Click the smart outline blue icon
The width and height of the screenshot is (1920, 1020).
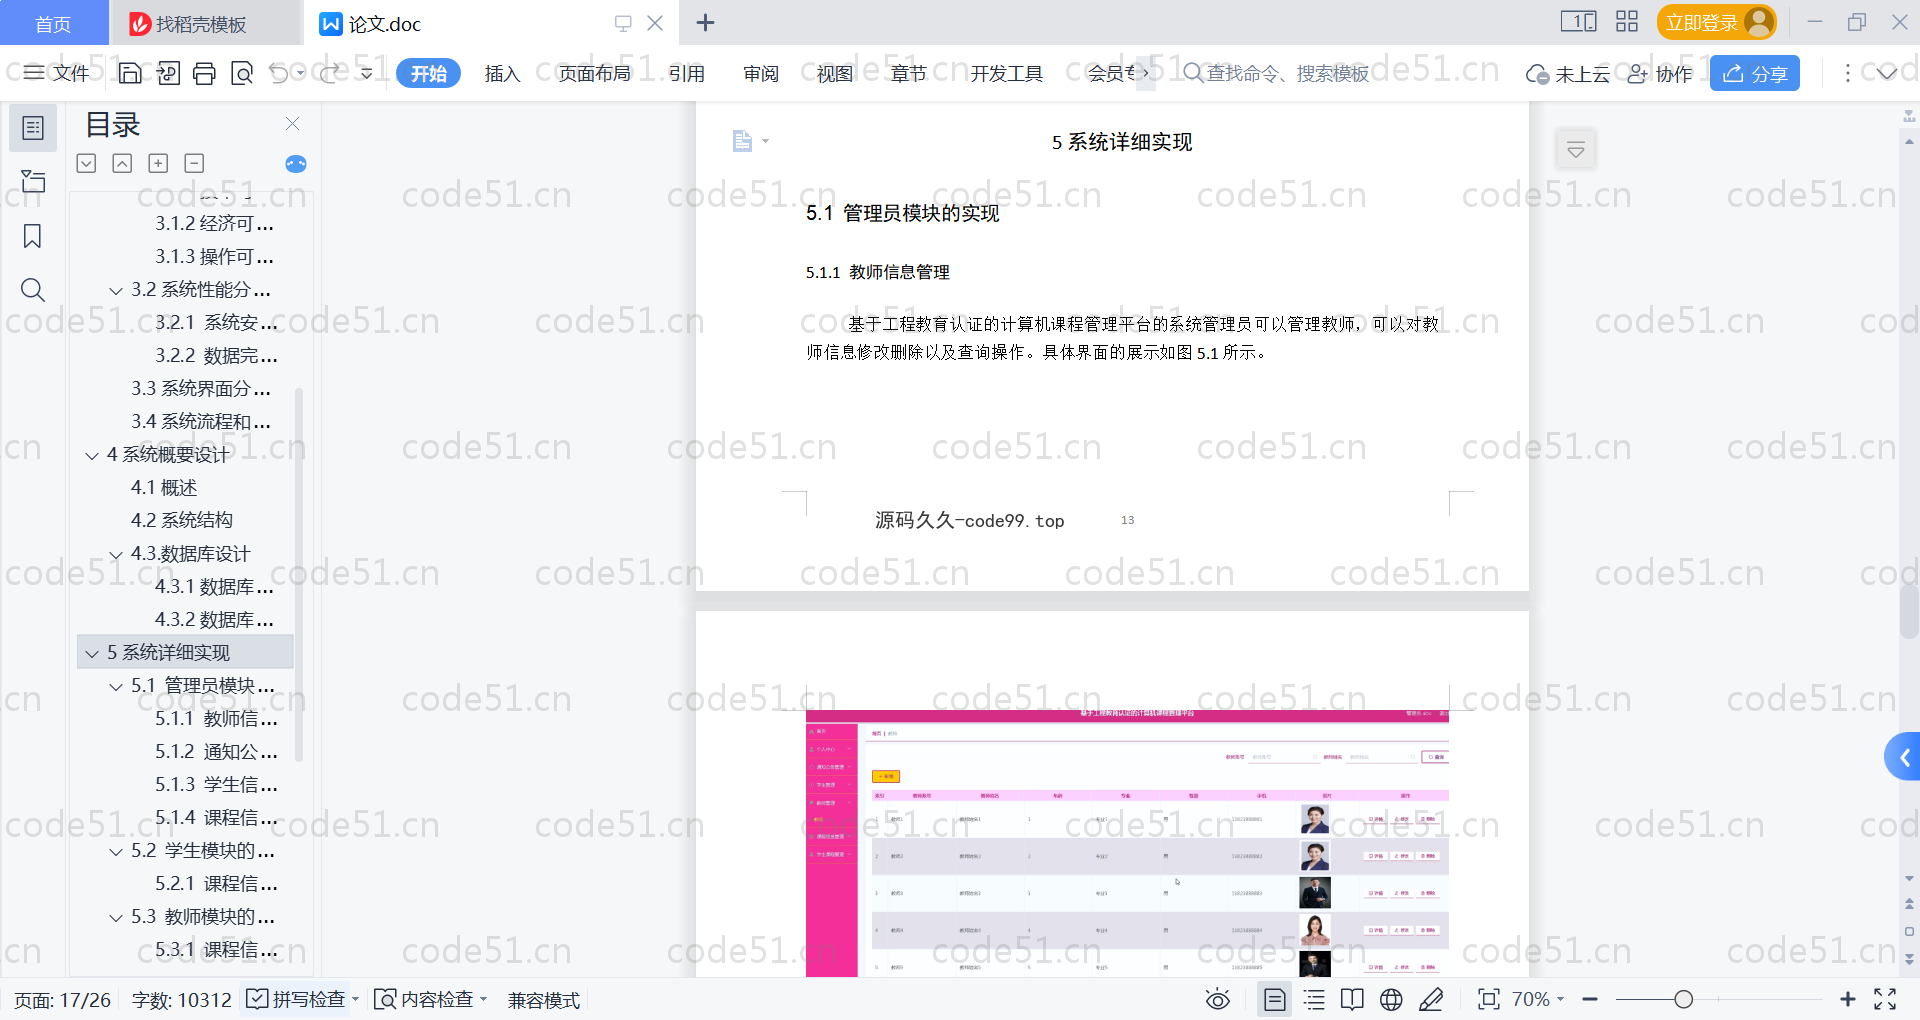pos(296,164)
